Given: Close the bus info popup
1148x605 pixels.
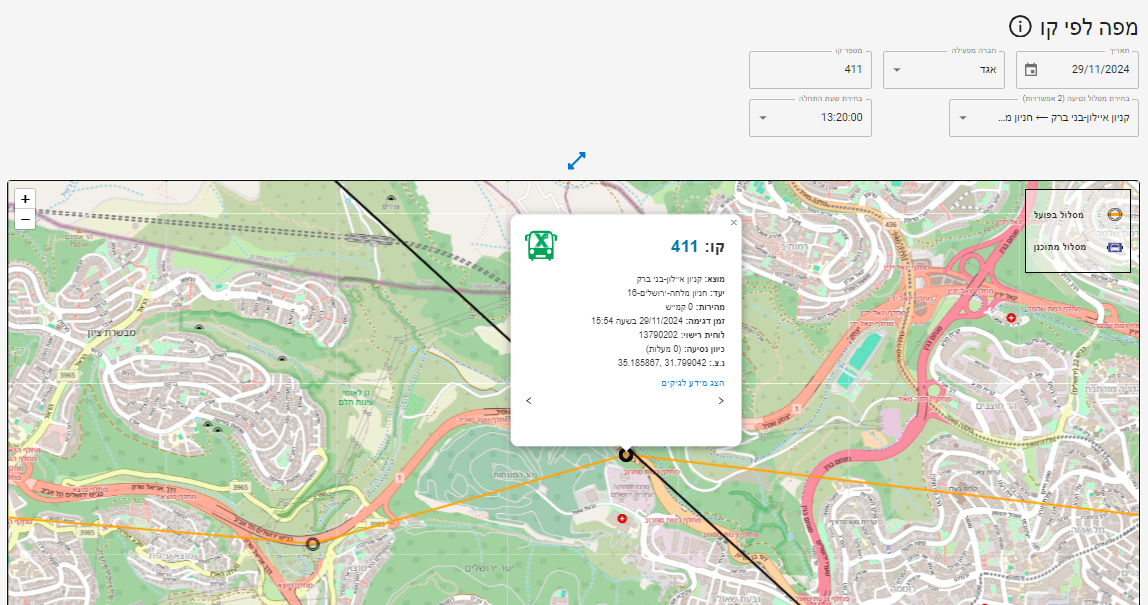Looking at the screenshot, I should coord(734,223).
